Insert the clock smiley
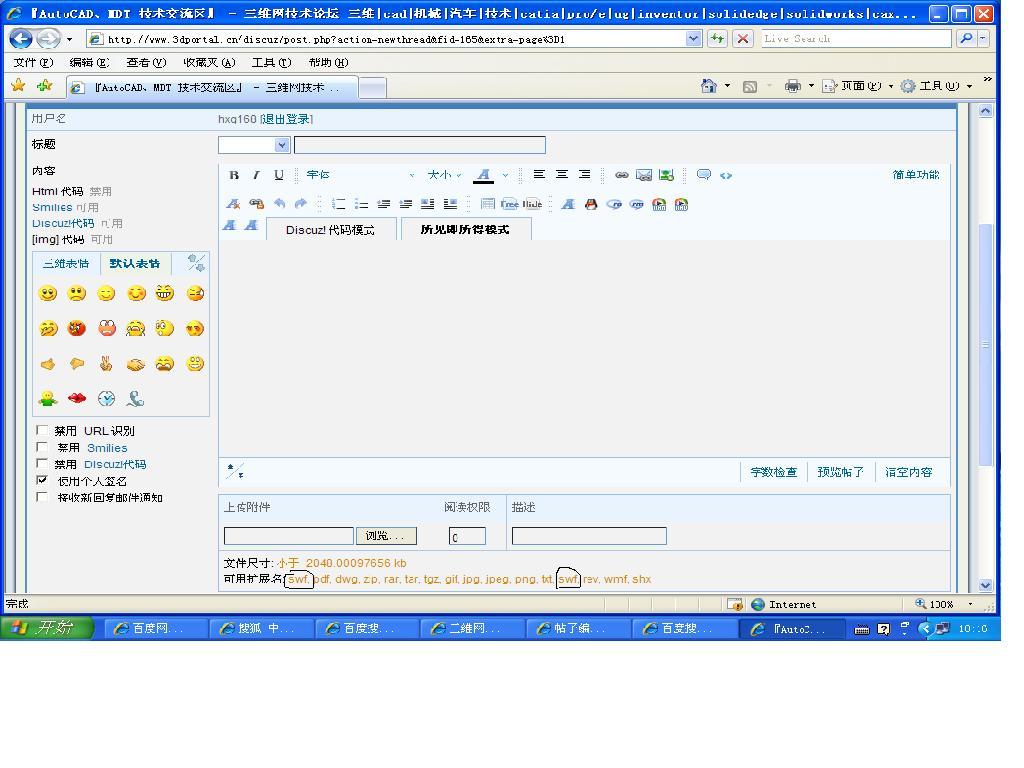 point(106,398)
